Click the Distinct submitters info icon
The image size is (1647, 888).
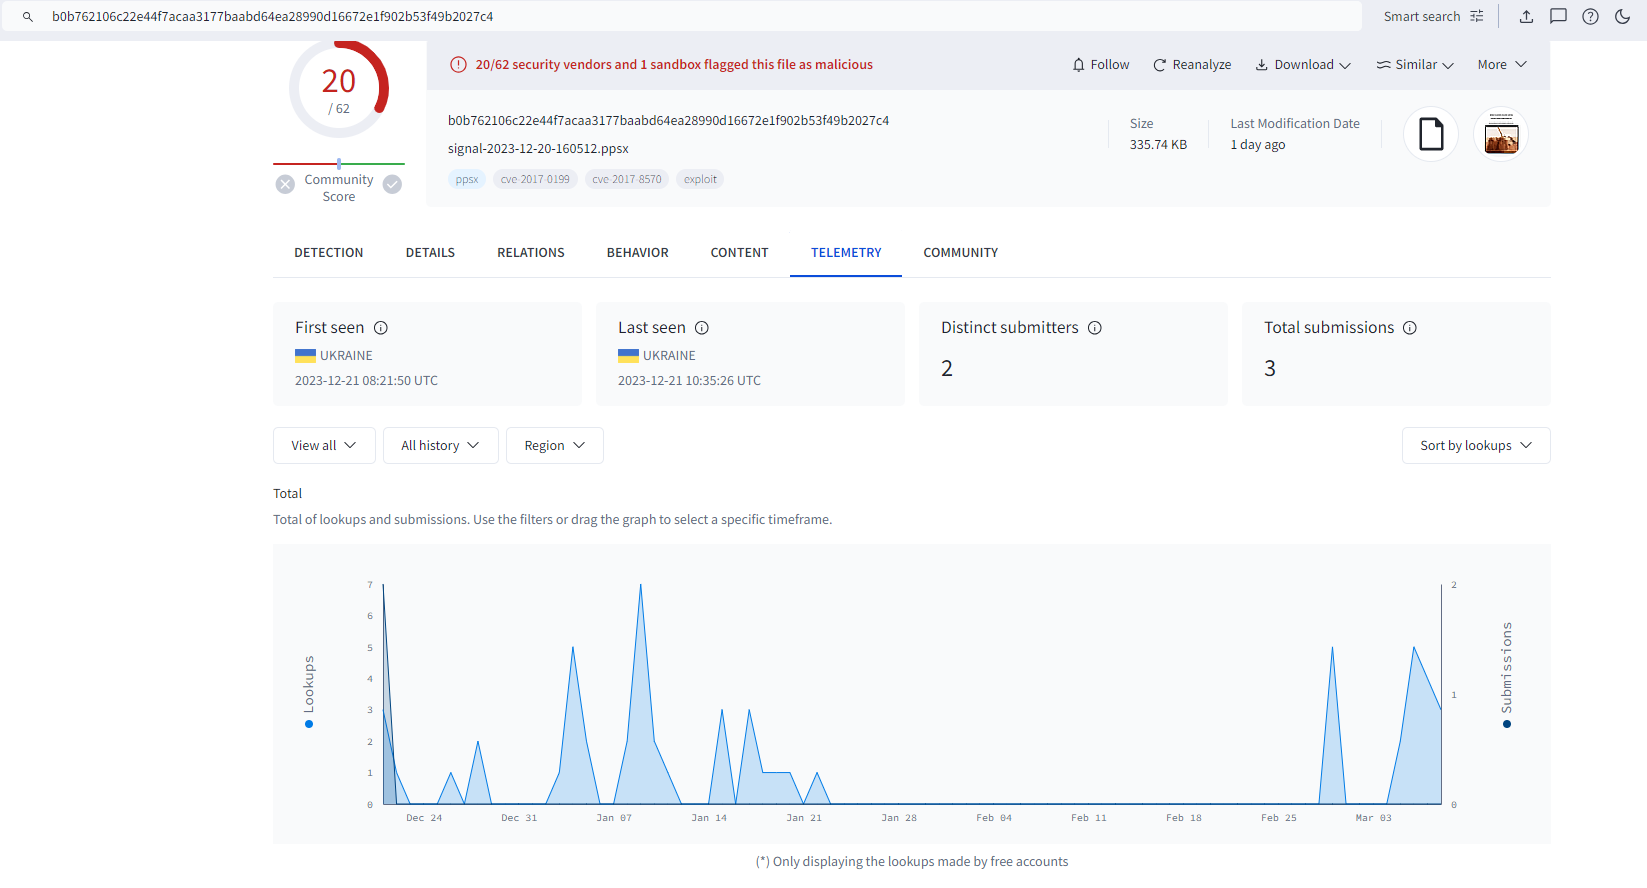(x=1095, y=328)
